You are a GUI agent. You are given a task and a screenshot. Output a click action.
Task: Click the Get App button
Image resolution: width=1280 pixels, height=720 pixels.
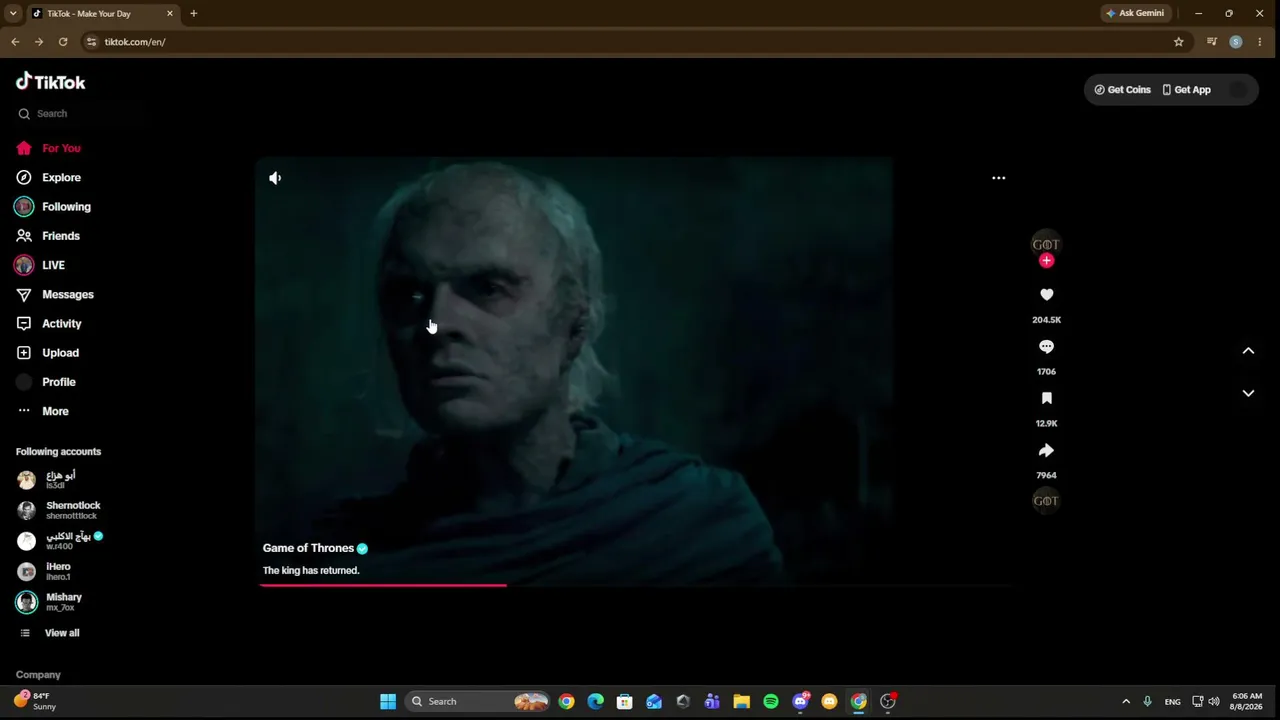pyautogui.click(x=1186, y=90)
